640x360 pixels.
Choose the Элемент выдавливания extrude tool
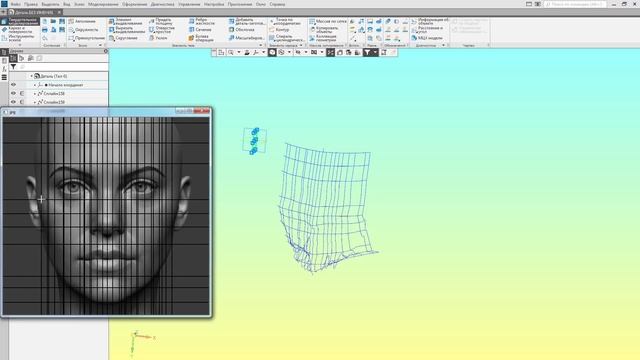coord(126,21)
